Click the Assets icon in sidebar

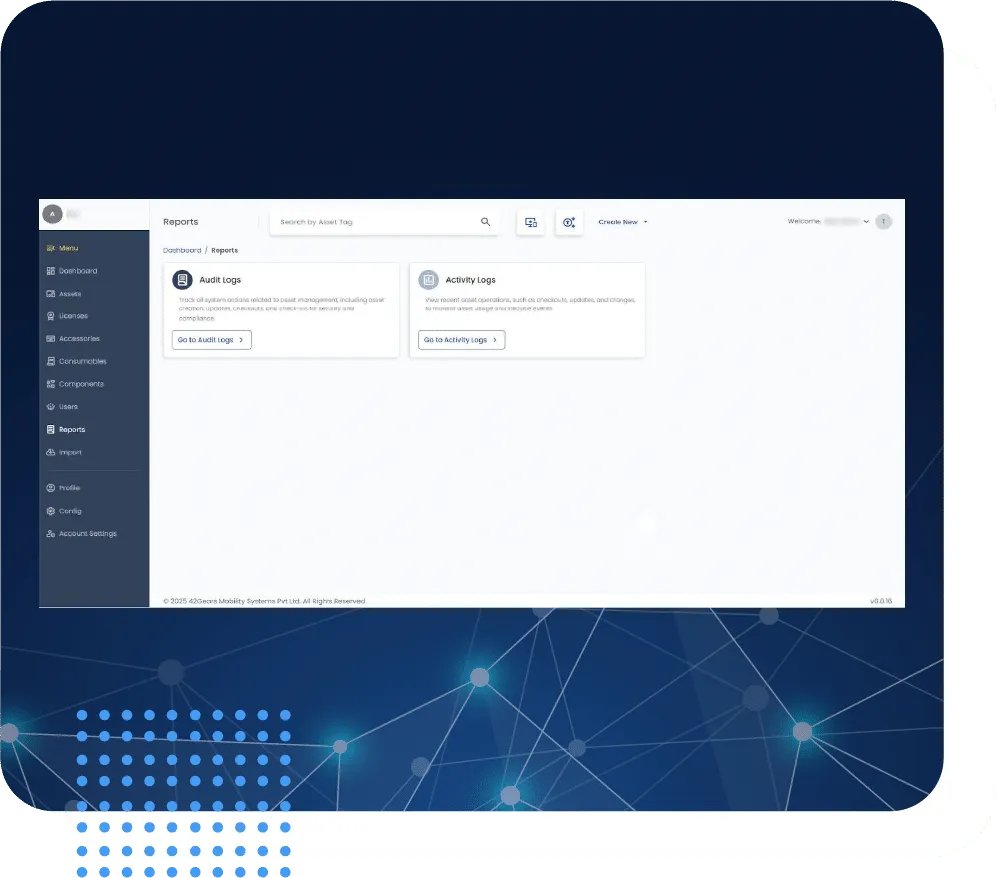pyautogui.click(x=51, y=294)
